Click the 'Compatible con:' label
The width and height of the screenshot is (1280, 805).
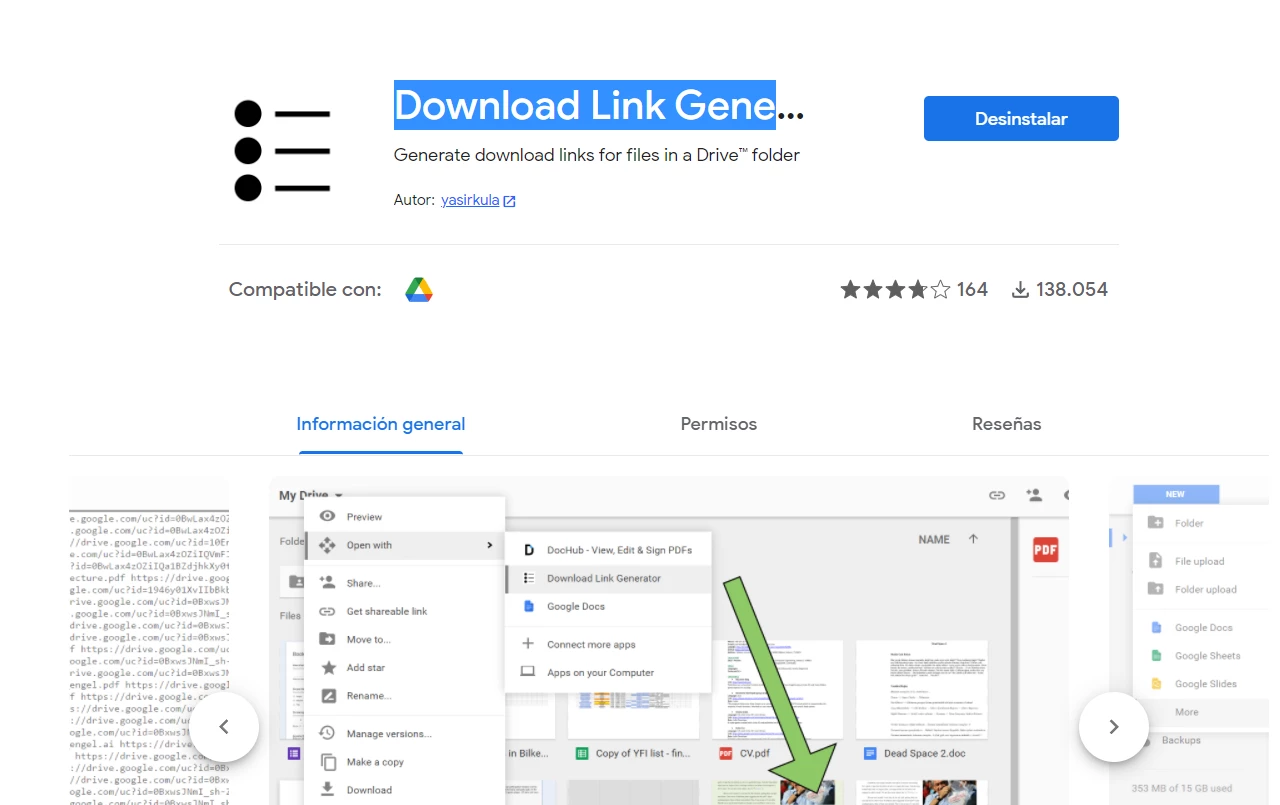305,290
